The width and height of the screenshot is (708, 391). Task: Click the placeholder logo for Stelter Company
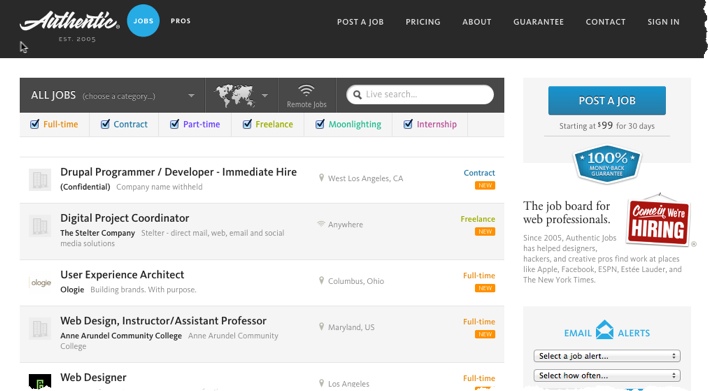pos(40,226)
